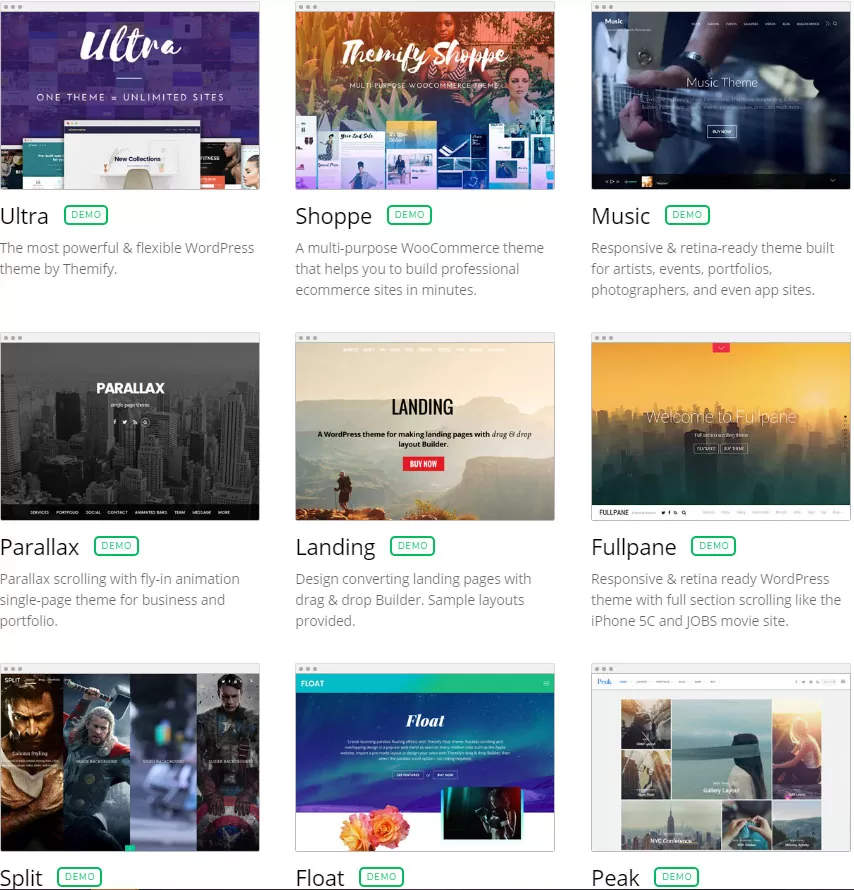
Task: Launch the Music theme demo
Action: point(687,215)
